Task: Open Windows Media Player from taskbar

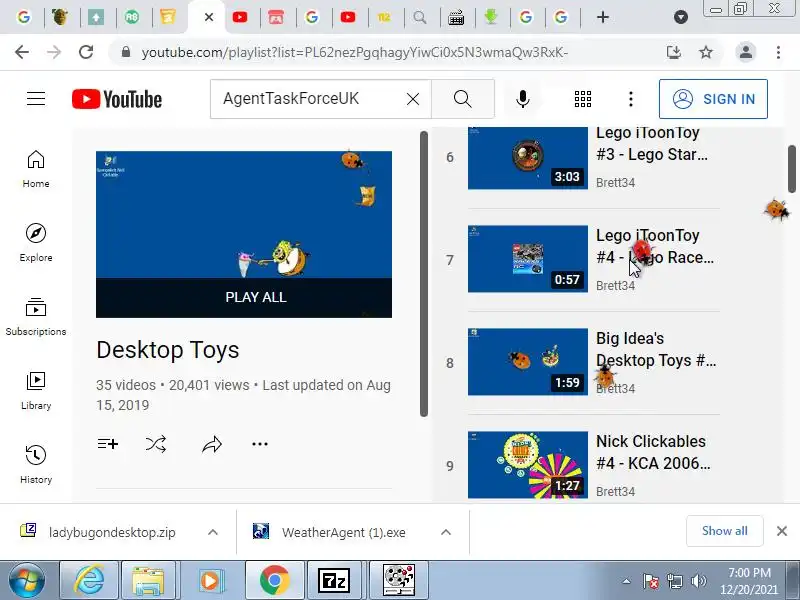Action: pyautogui.click(x=210, y=581)
